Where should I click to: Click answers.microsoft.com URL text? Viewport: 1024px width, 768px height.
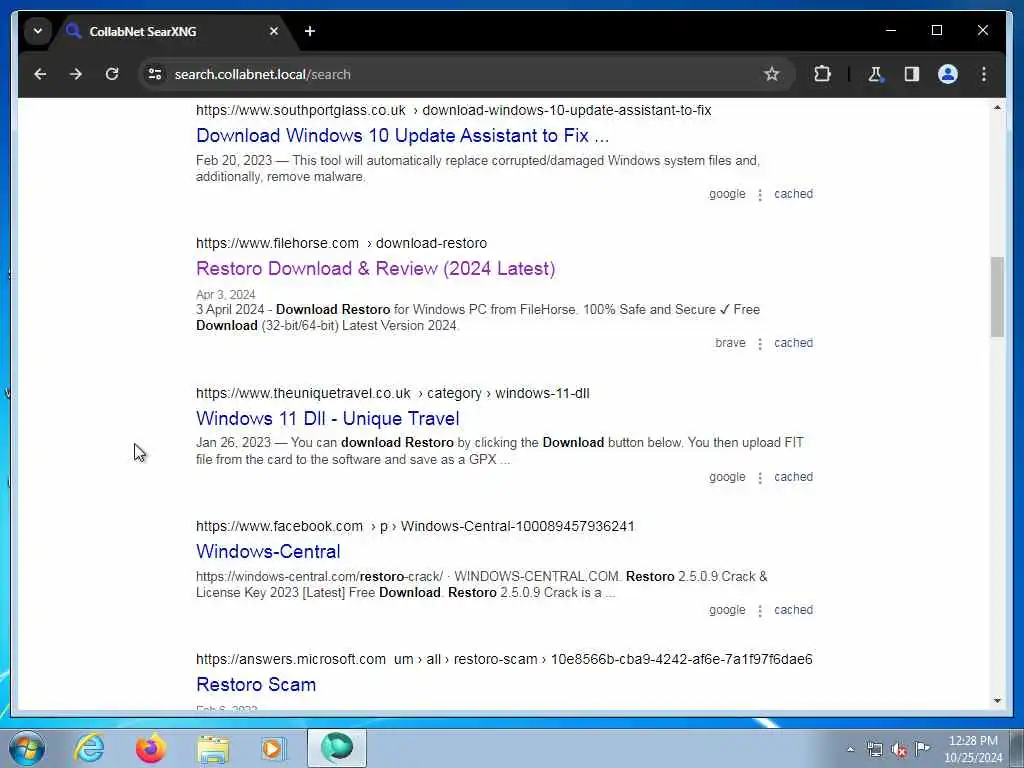[504, 659]
